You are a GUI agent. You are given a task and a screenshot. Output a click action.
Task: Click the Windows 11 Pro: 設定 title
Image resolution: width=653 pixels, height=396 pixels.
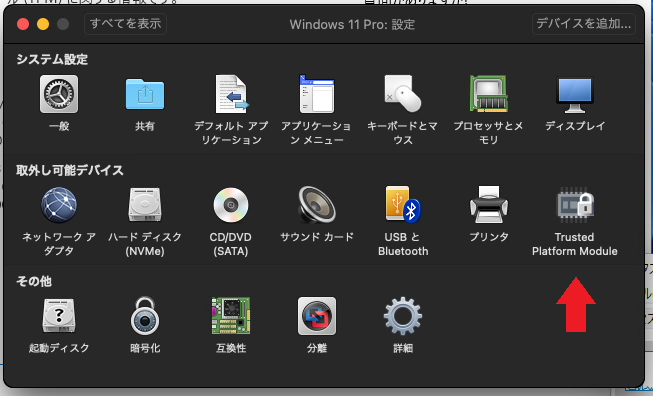(352, 24)
